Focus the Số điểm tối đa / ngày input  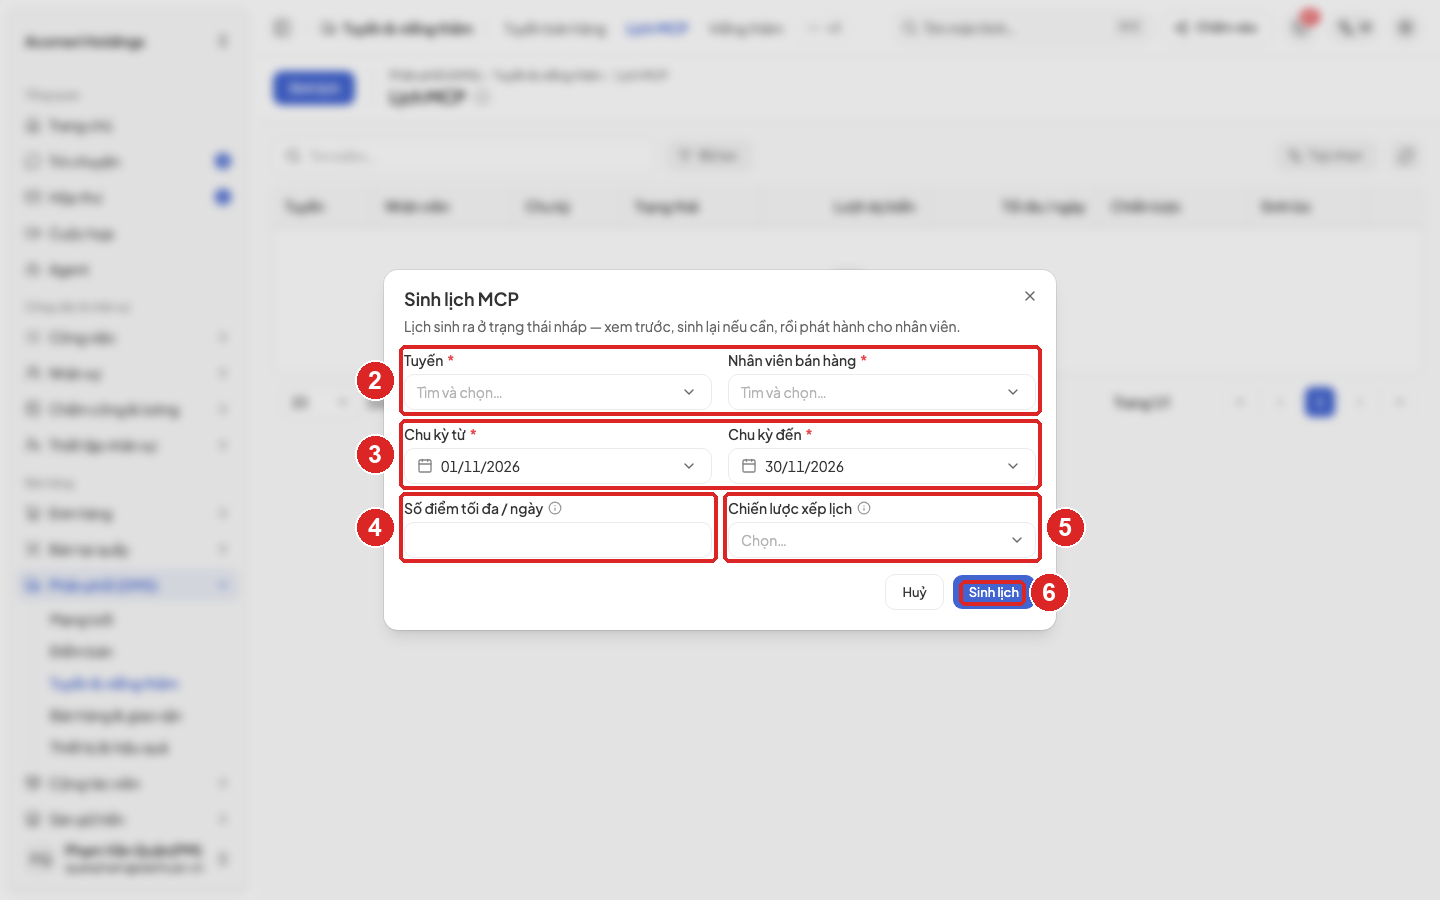tap(558, 540)
